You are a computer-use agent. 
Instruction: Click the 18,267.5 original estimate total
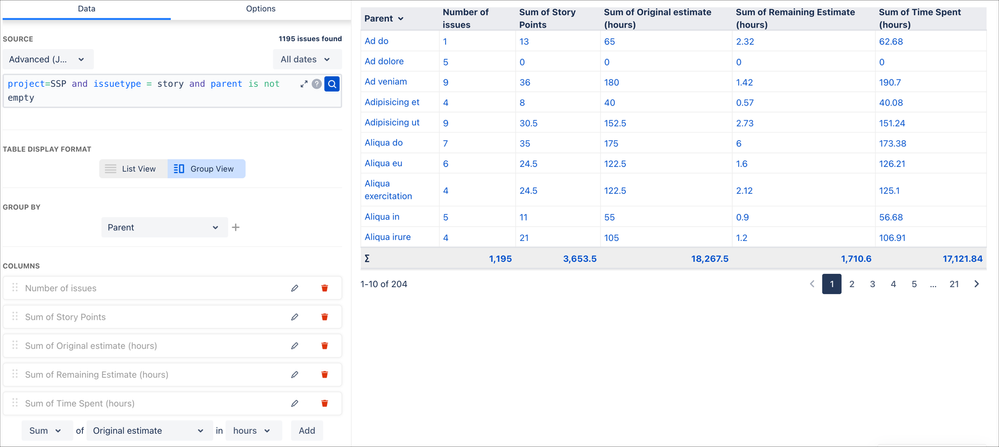(711, 259)
